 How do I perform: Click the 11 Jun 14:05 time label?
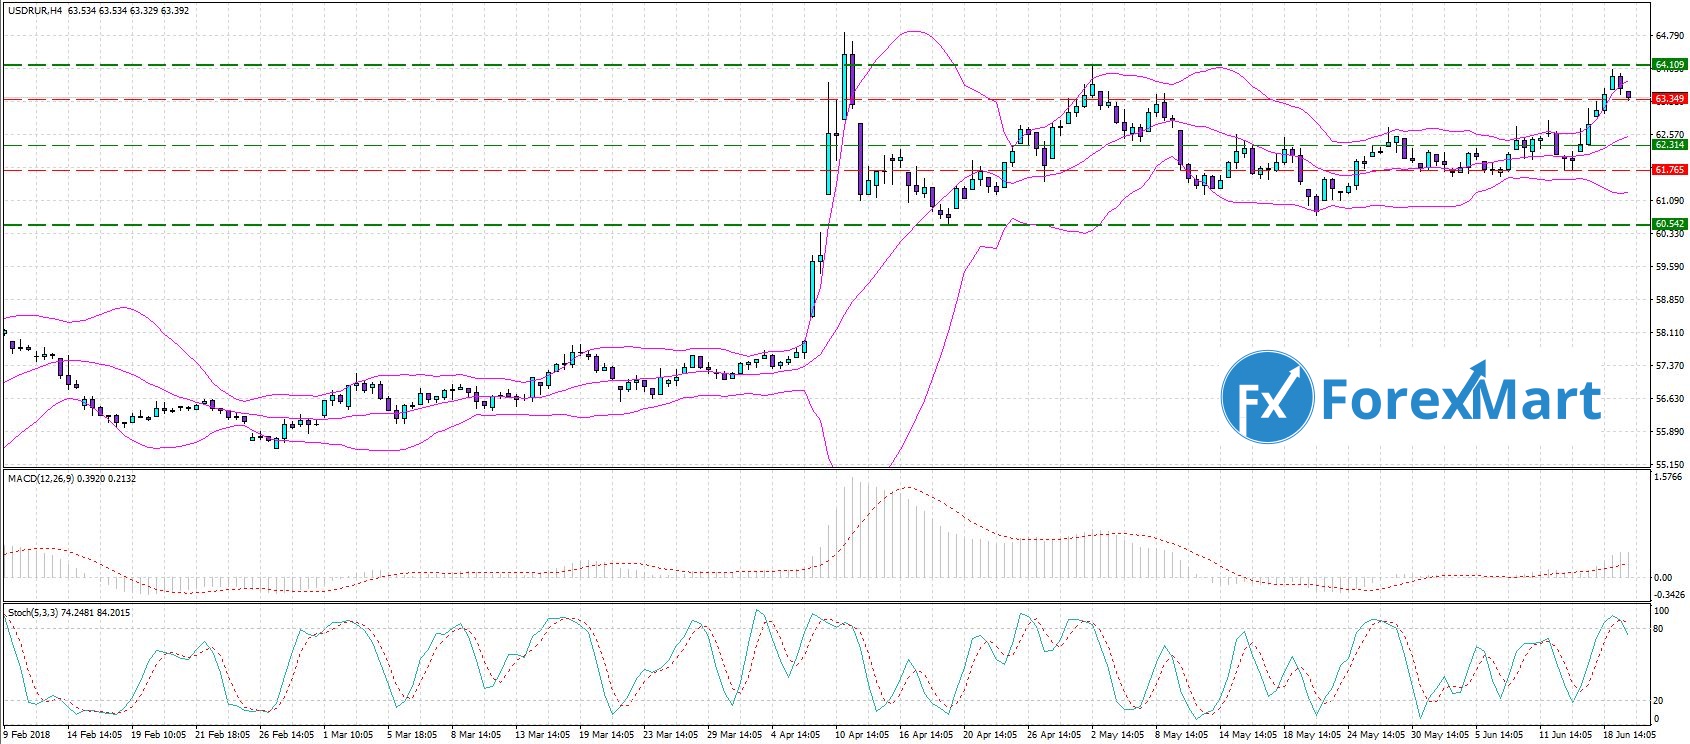[1567, 735]
